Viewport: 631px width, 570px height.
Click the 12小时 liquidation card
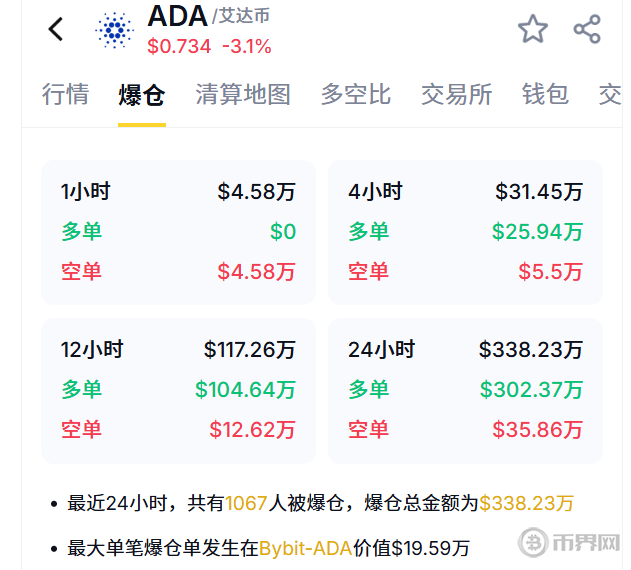(x=178, y=391)
